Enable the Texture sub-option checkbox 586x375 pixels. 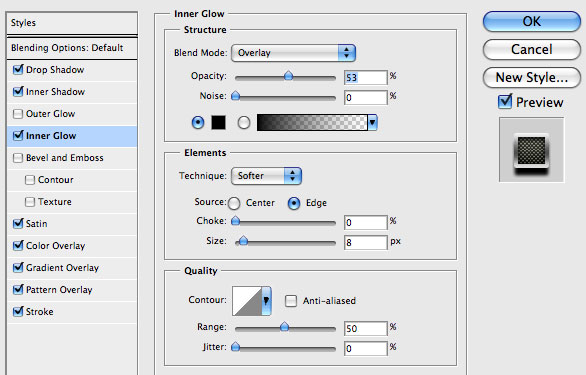(30, 202)
